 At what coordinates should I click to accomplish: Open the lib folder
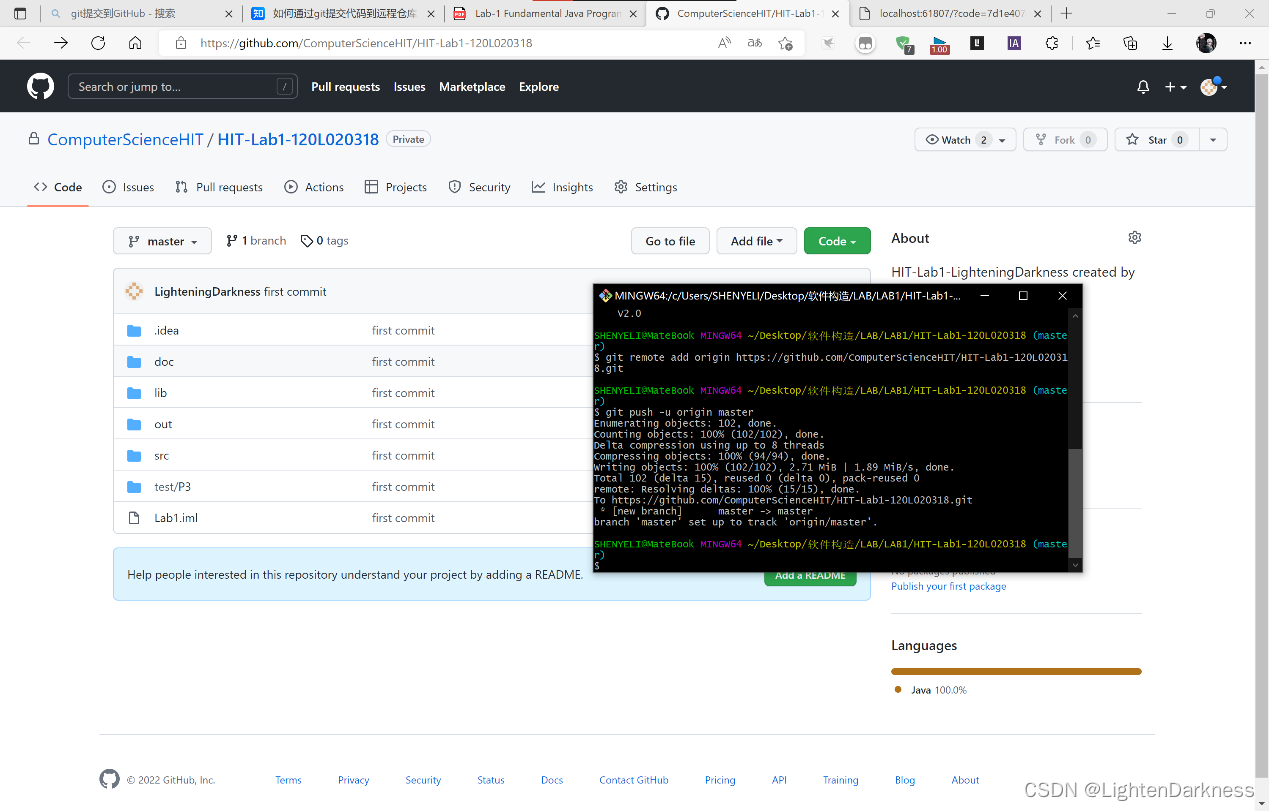point(160,393)
